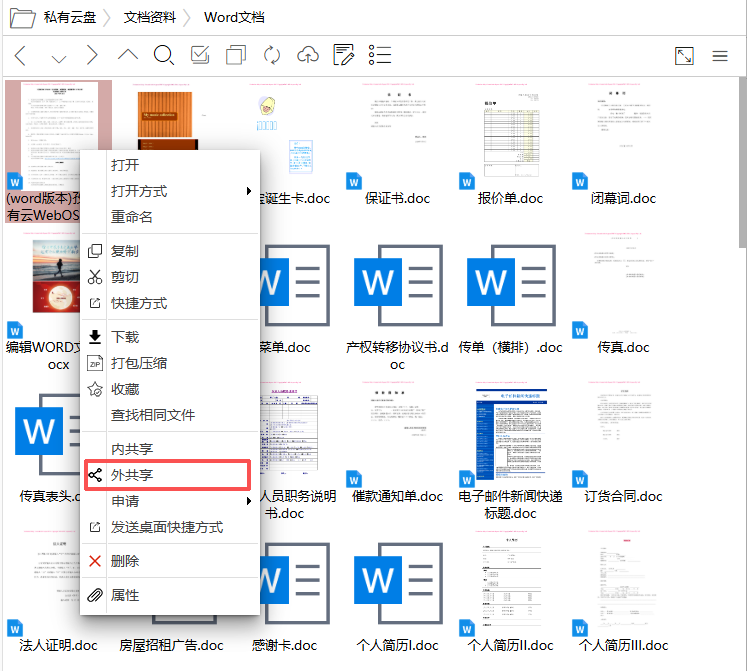Expand the navigation history dropdown arrow
This screenshot has width=747, height=671.
[x=58, y=57]
